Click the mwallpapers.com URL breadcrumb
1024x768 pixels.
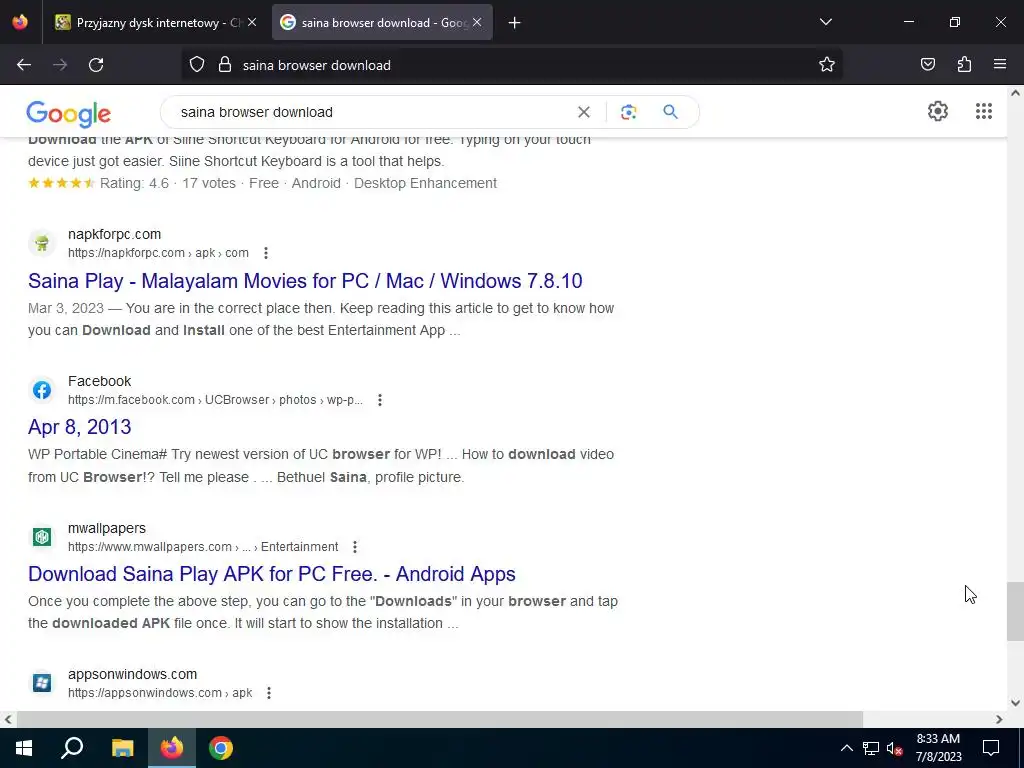203,547
